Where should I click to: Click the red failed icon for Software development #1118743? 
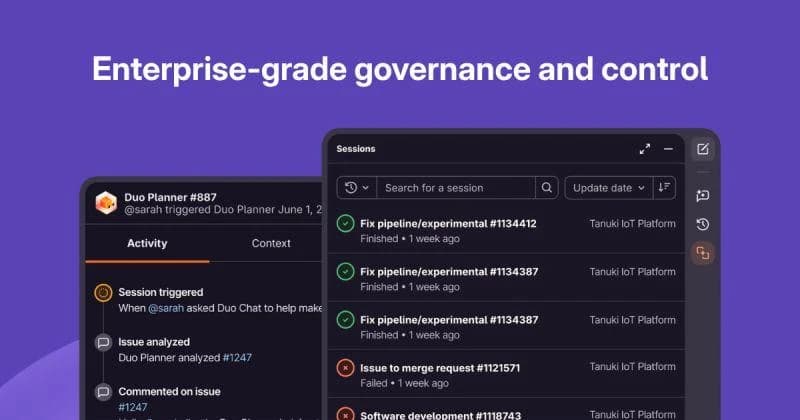point(345,414)
